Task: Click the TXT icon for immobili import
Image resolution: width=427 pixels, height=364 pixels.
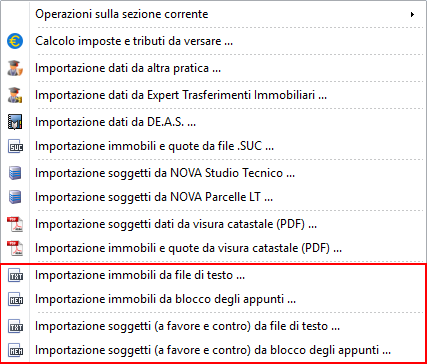Action: point(15,275)
